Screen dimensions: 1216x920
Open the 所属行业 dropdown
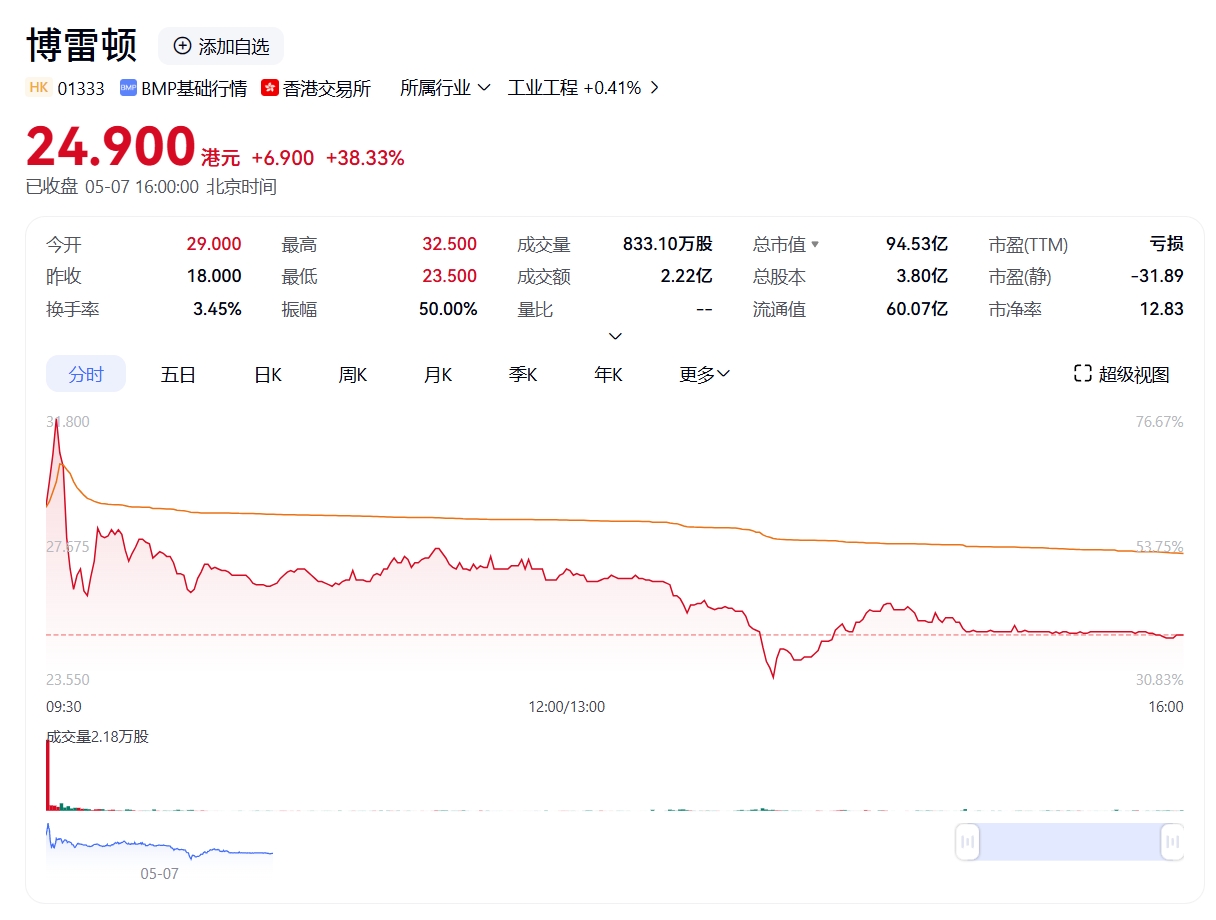click(x=445, y=88)
